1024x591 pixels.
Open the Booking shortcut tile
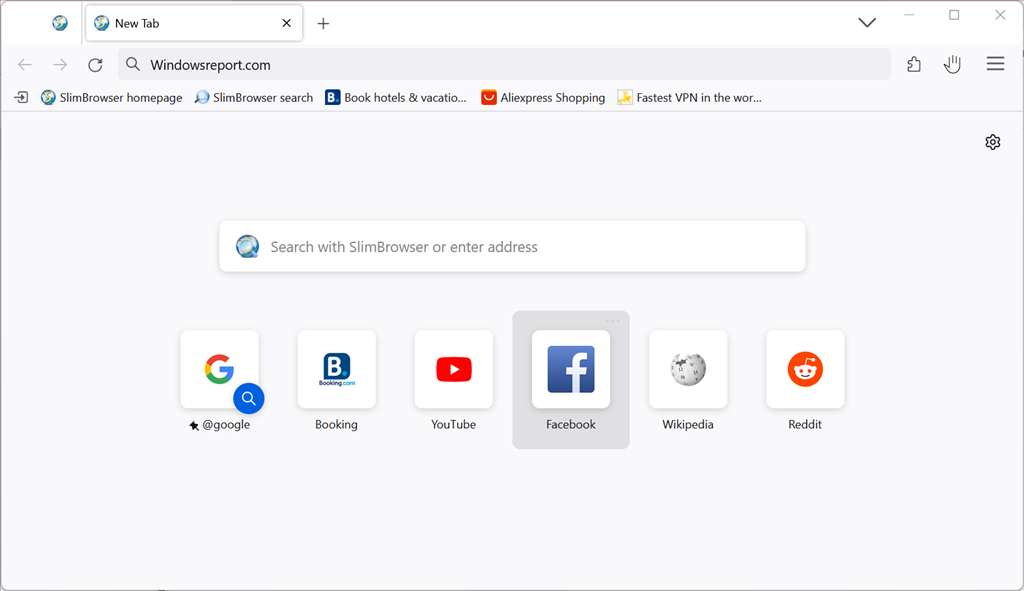point(336,369)
